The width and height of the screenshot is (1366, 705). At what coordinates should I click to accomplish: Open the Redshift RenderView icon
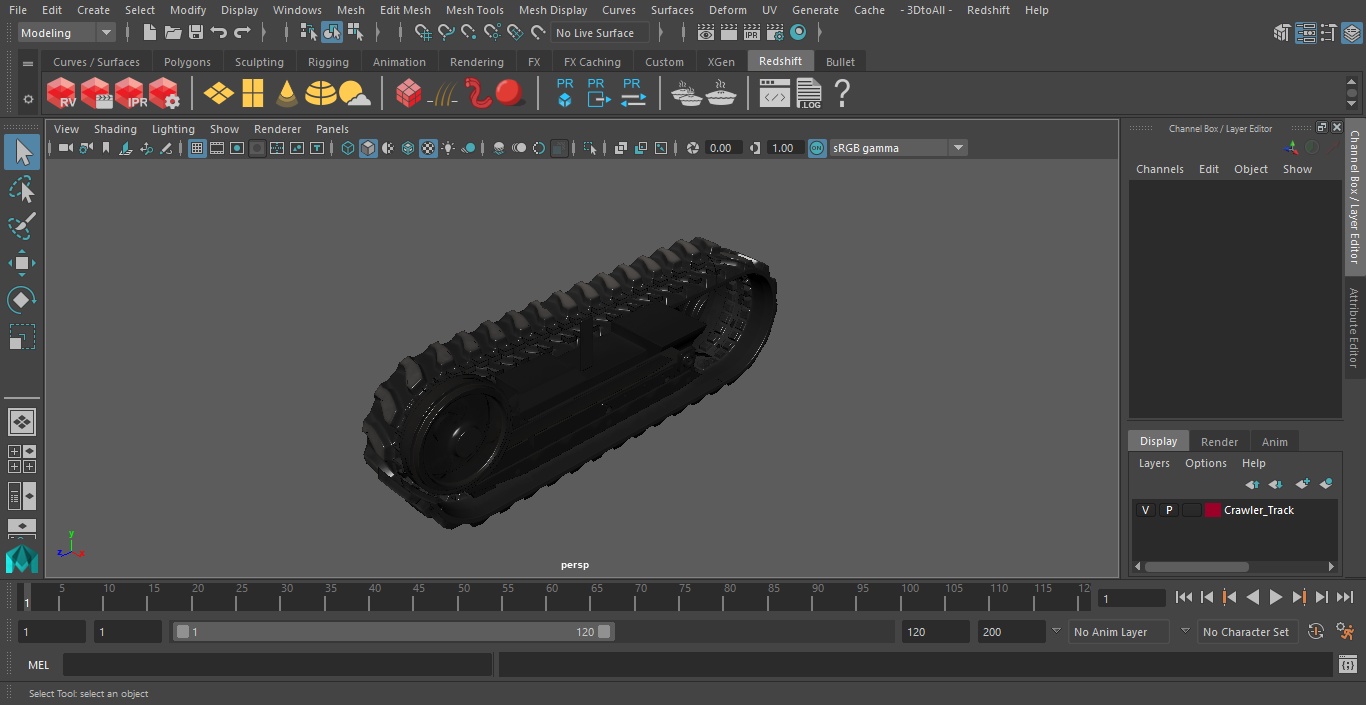click(x=61, y=93)
